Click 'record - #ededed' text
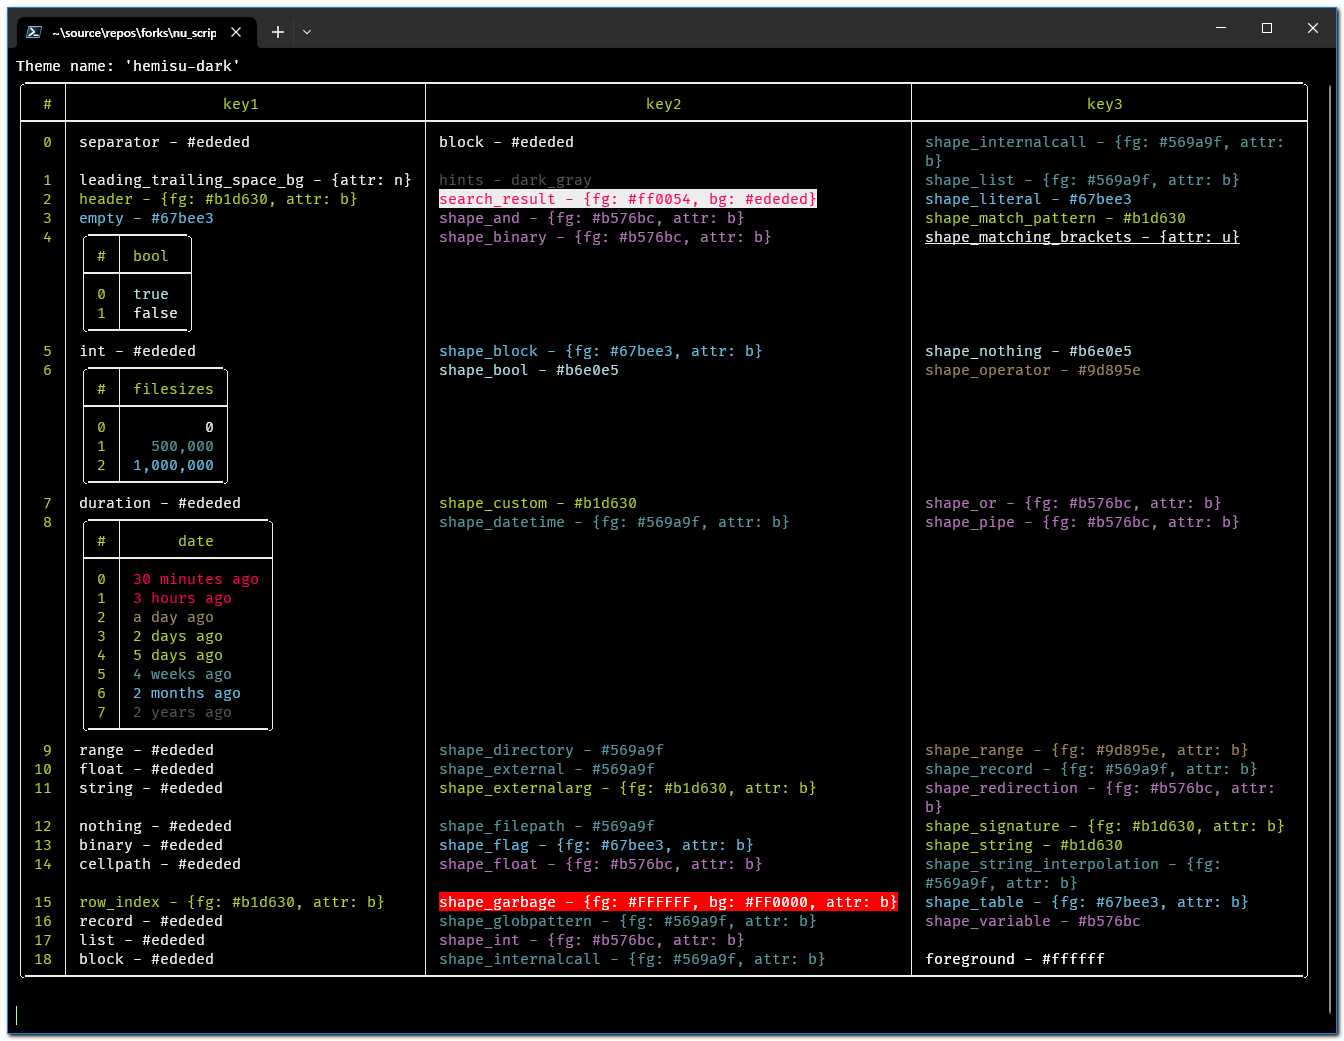Screen dimensions: 1344x1041 click(151, 921)
